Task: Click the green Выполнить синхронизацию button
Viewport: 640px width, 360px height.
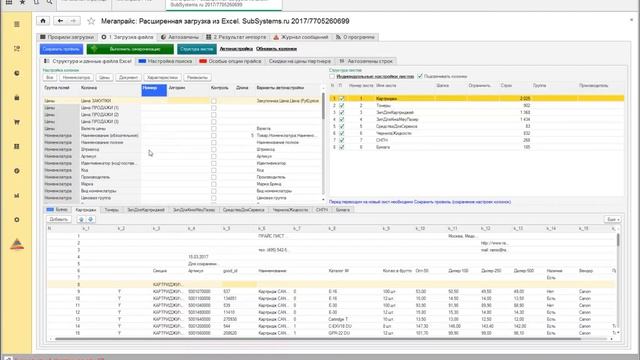Action: tap(130, 49)
